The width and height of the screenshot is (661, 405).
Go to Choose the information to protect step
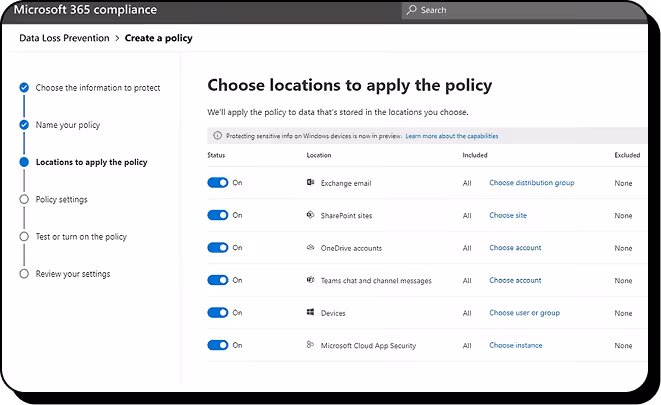point(98,88)
